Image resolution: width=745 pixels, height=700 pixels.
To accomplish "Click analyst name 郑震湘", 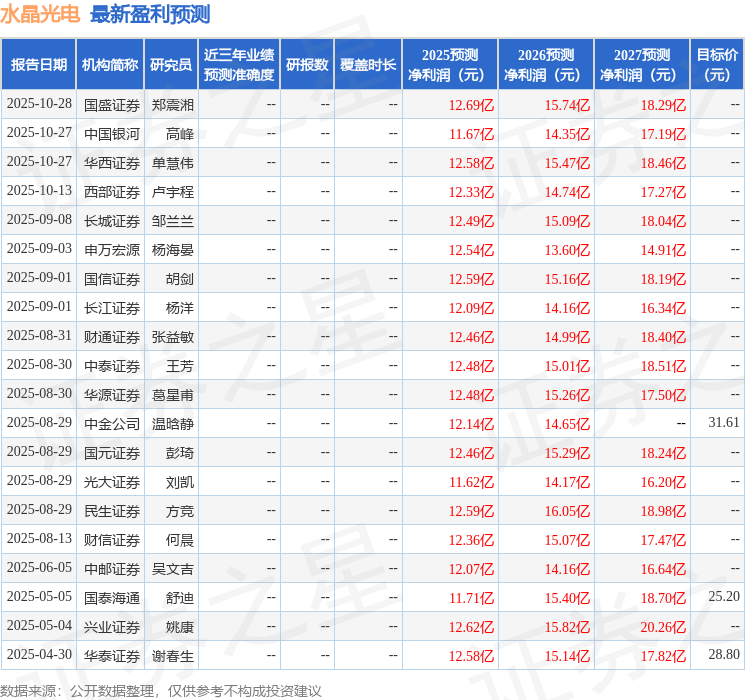I will coord(172,105).
